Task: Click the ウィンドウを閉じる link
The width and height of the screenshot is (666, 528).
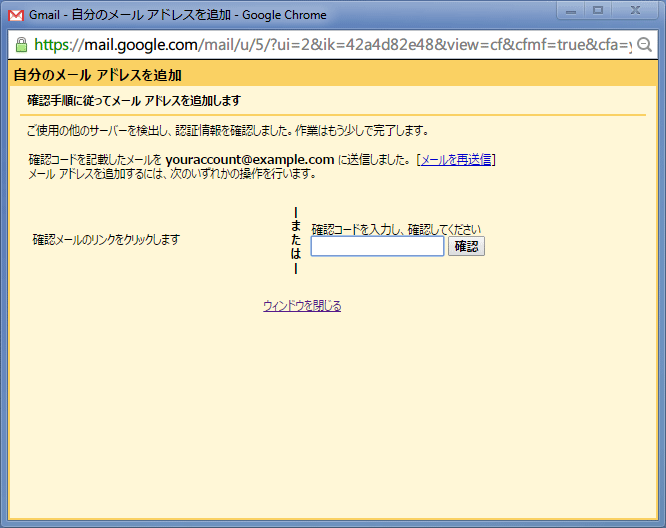Action: click(x=302, y=306)
